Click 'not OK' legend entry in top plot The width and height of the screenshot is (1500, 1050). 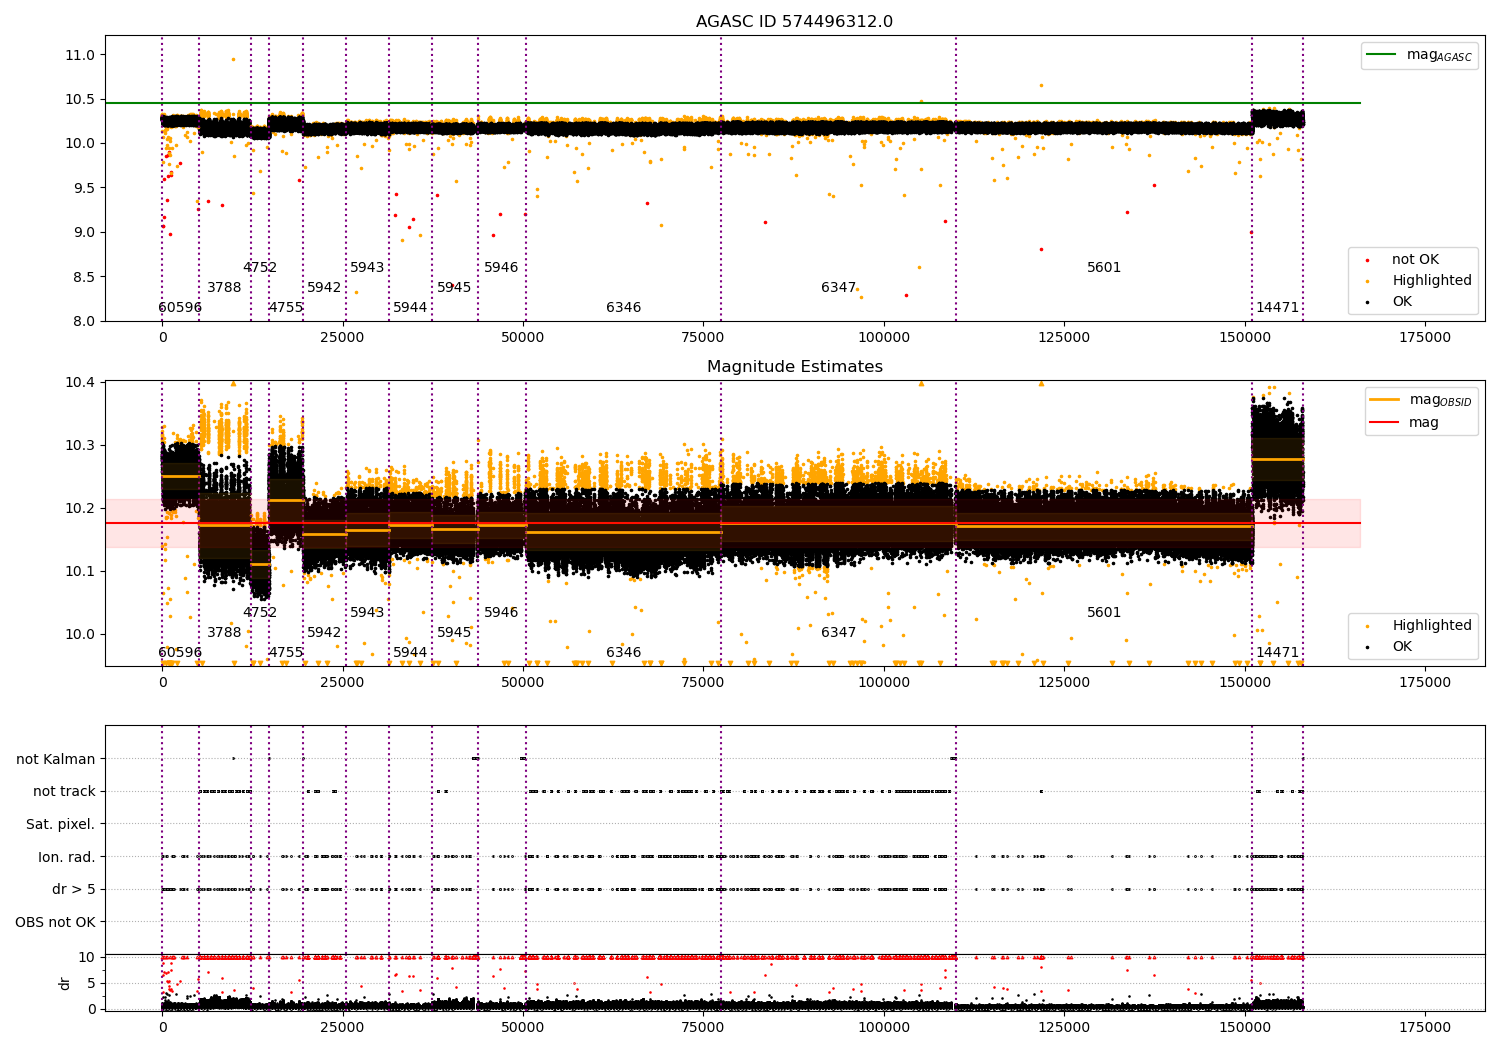point(1415,259)
